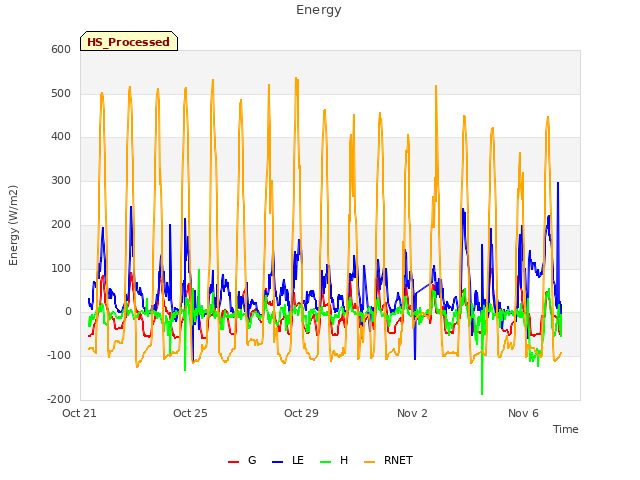Screen dimensions: 640x480
Task: Click the green H legend color marker
Action: point(325,462)
